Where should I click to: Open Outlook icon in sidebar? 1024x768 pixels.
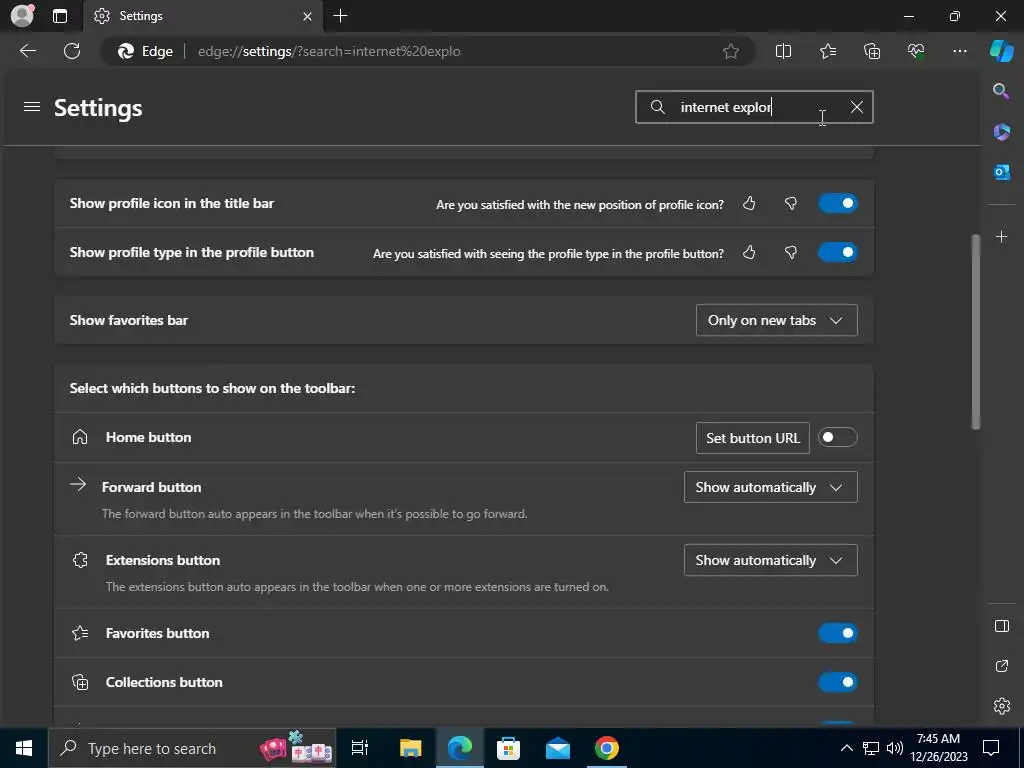tap(1001, 172)
